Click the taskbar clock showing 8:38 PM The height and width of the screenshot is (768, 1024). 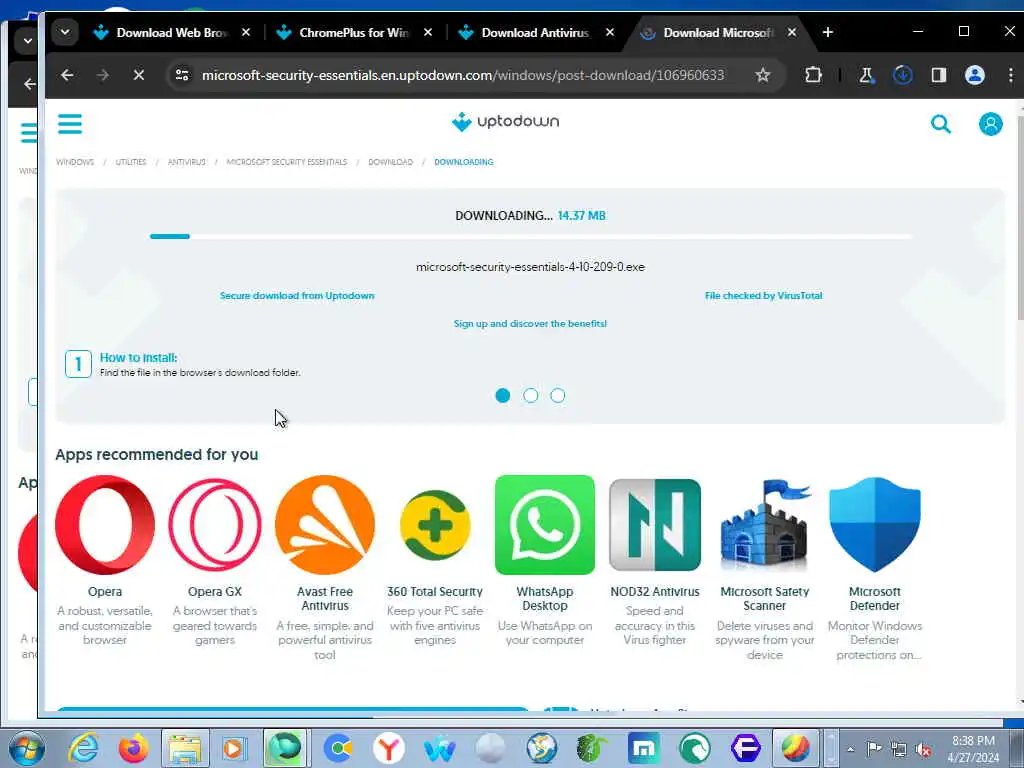pyautogui.click(x=973, y=749)
